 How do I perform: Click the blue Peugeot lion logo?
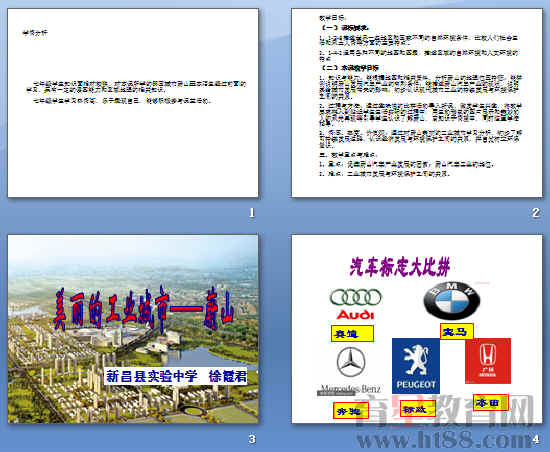point(416,366)
